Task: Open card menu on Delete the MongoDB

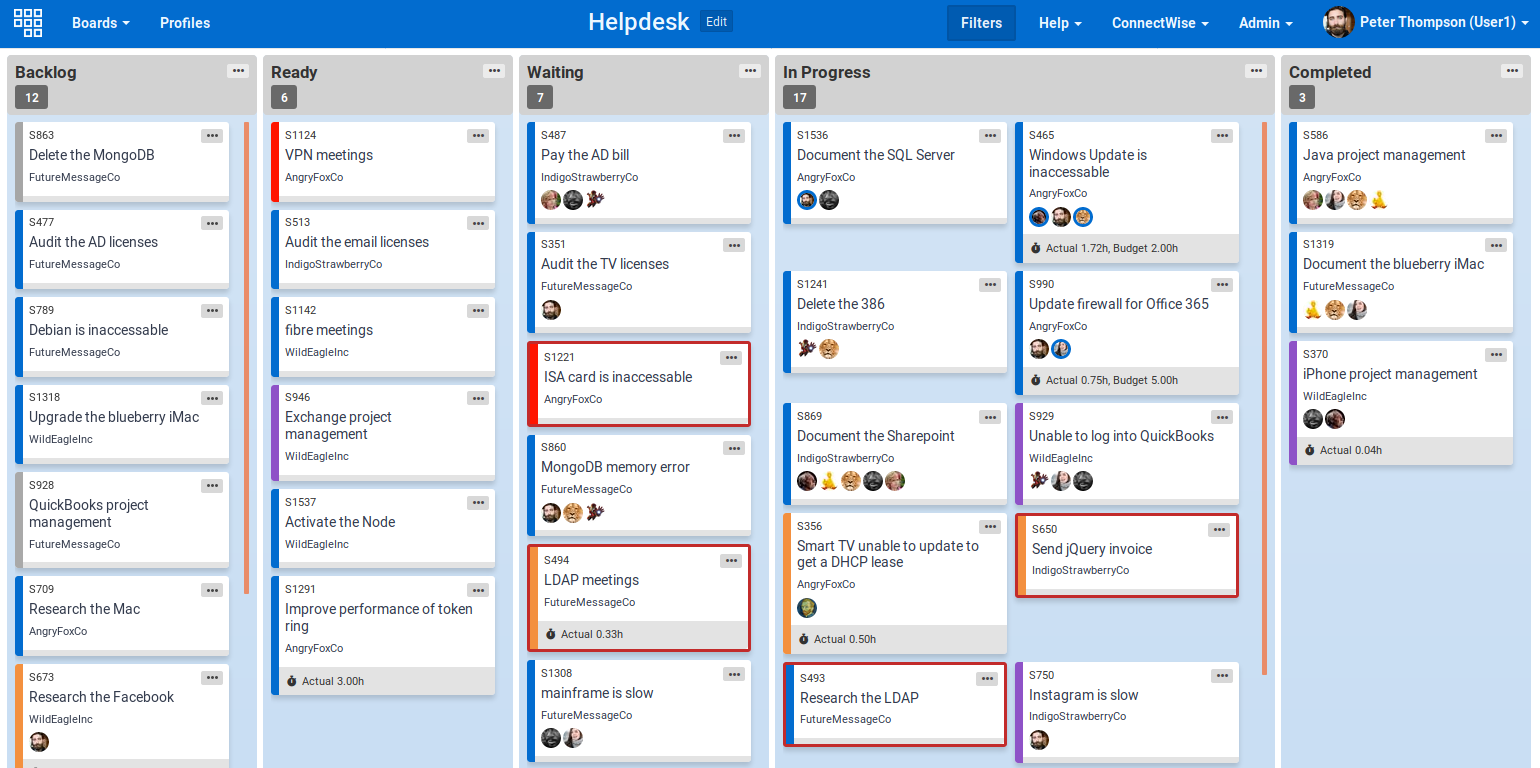Action: click(212, 135)
